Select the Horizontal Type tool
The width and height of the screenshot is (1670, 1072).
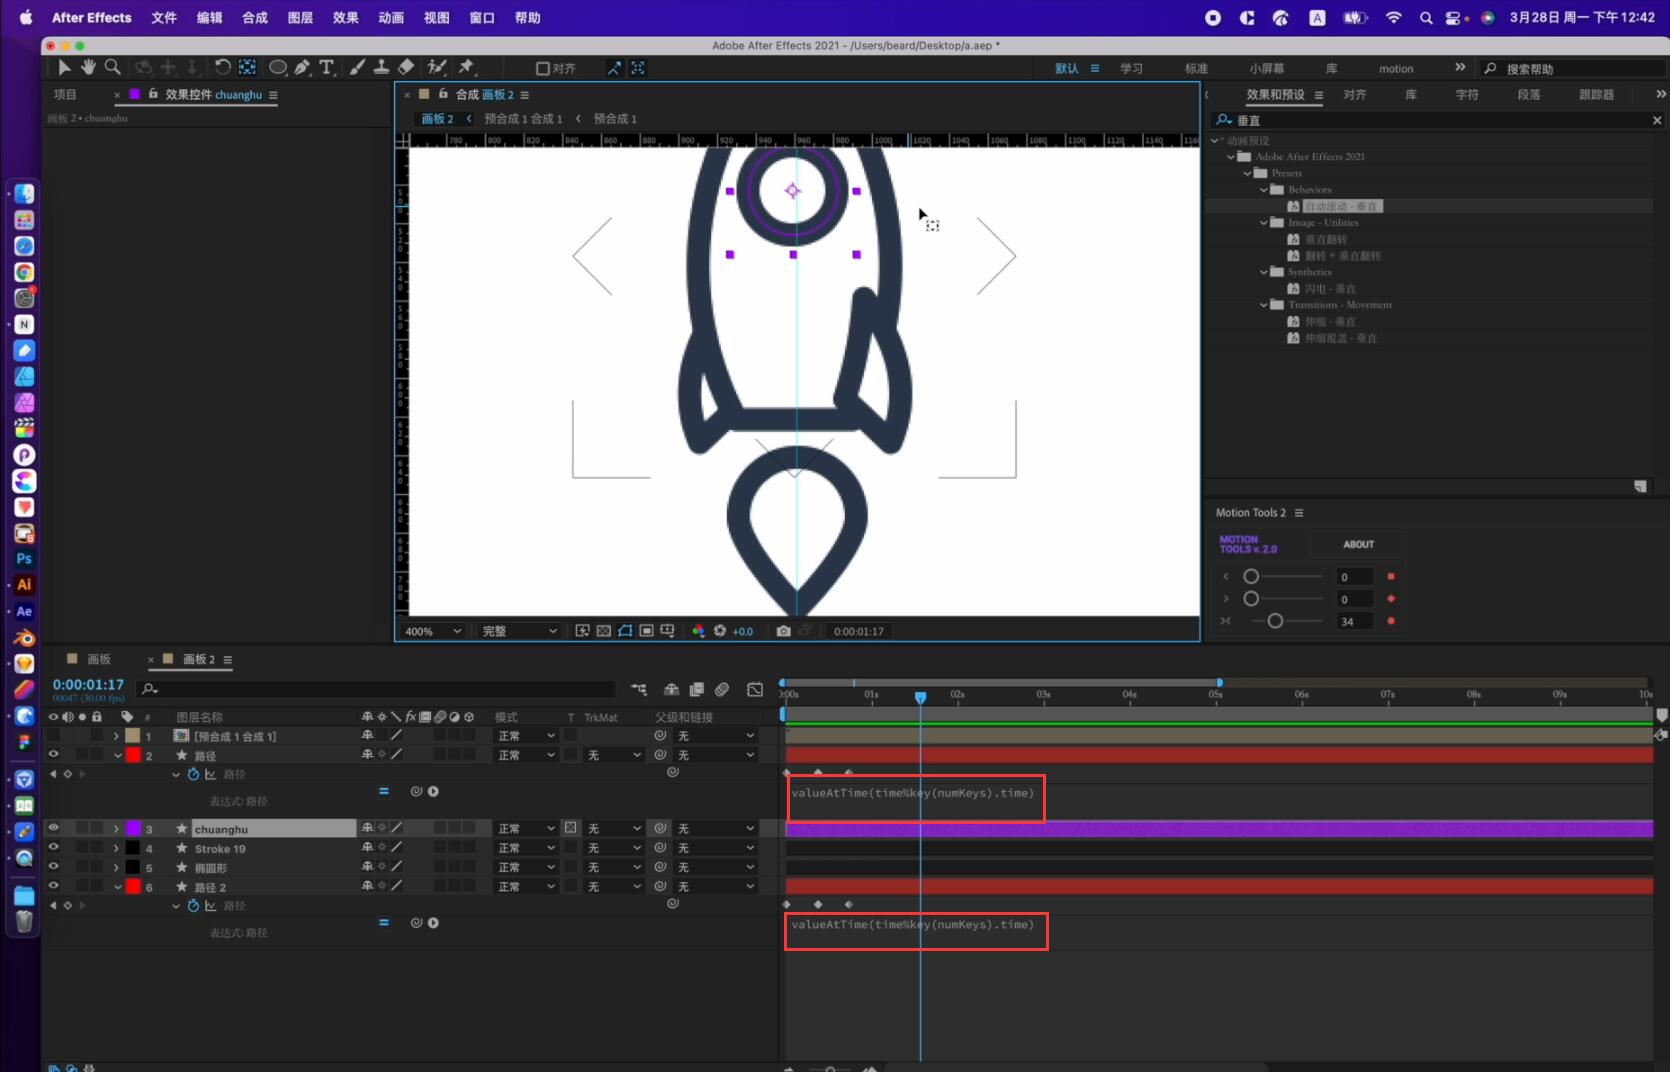(327, 67)
